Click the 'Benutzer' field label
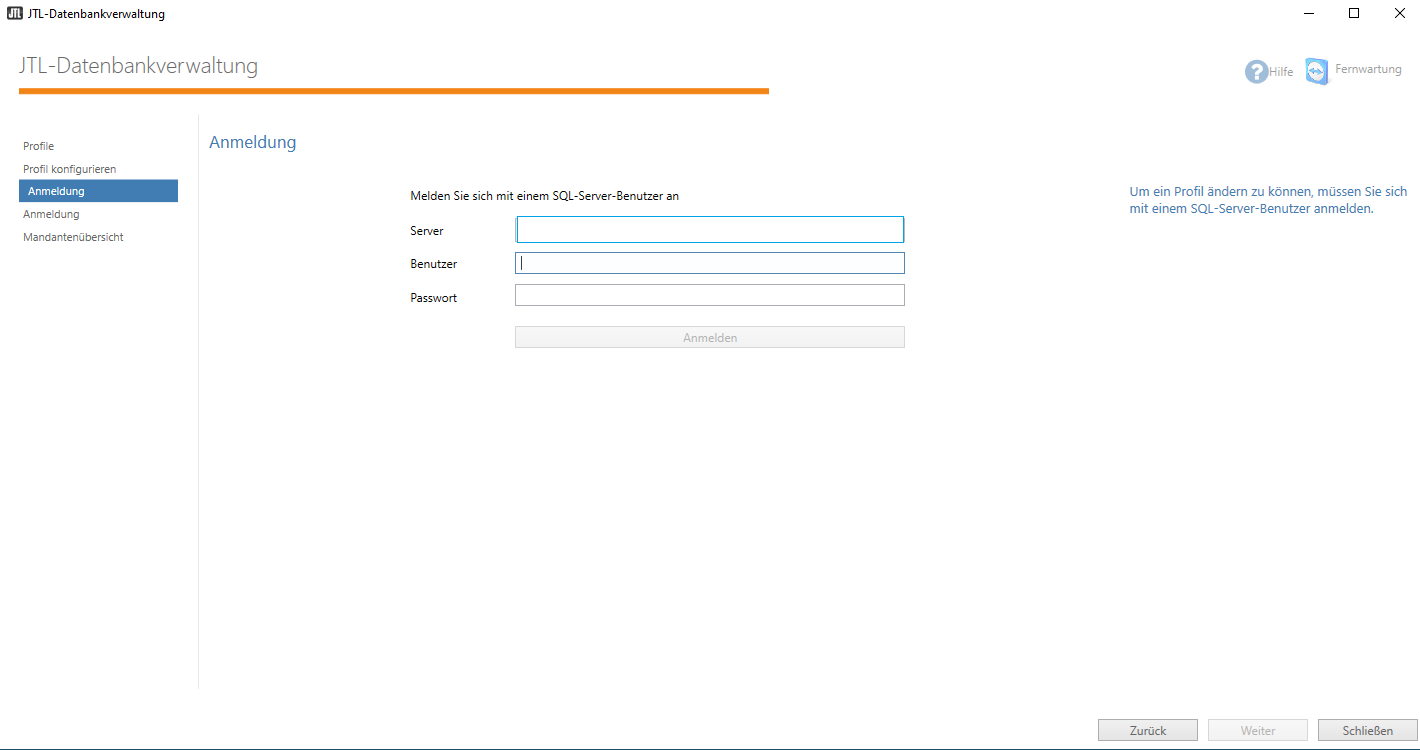 [x=434, y=264]
